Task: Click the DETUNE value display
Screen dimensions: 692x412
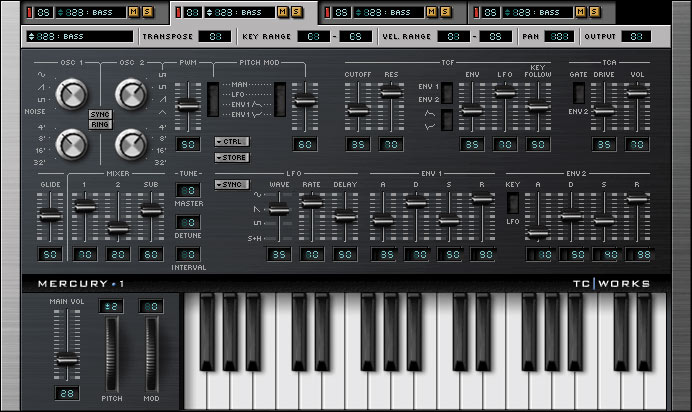Action: [x=188, y=222]
